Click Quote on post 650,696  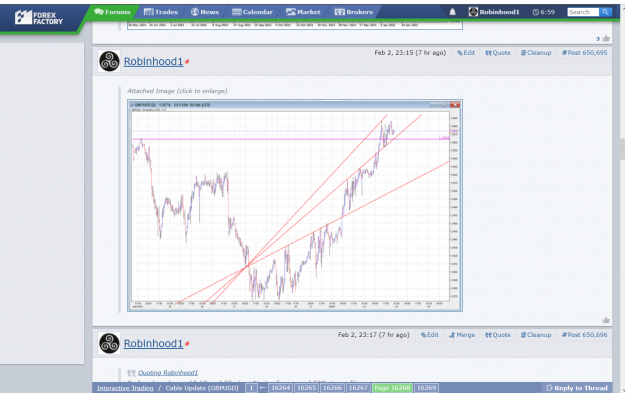[498, 335]
